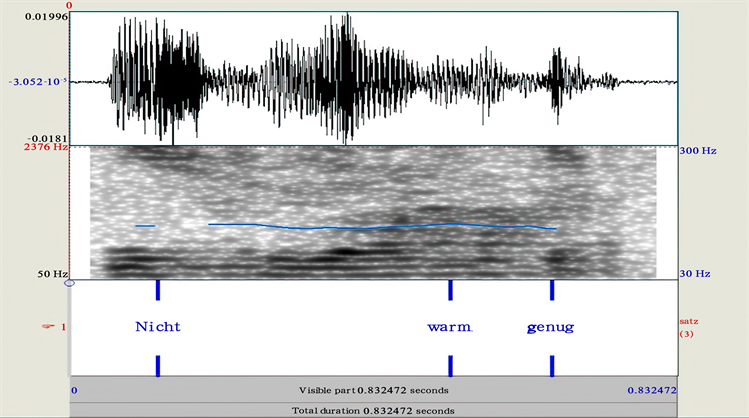Click the lower tick of the genug point marker
Viewport: 749px width, 418px height.
(x=551, y=365)
